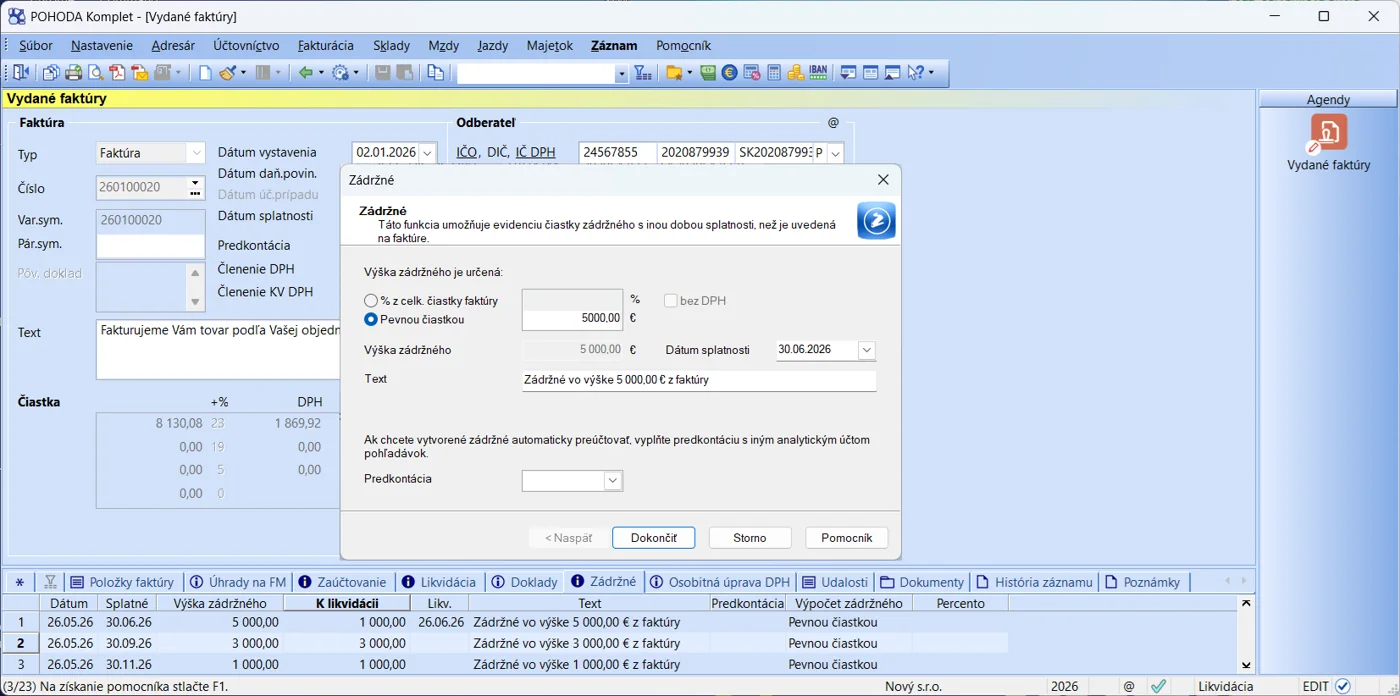Expand the Odberateľ tax ID dropdown arrow
The image size is (1400, 696).
click(x=835, y=153)
